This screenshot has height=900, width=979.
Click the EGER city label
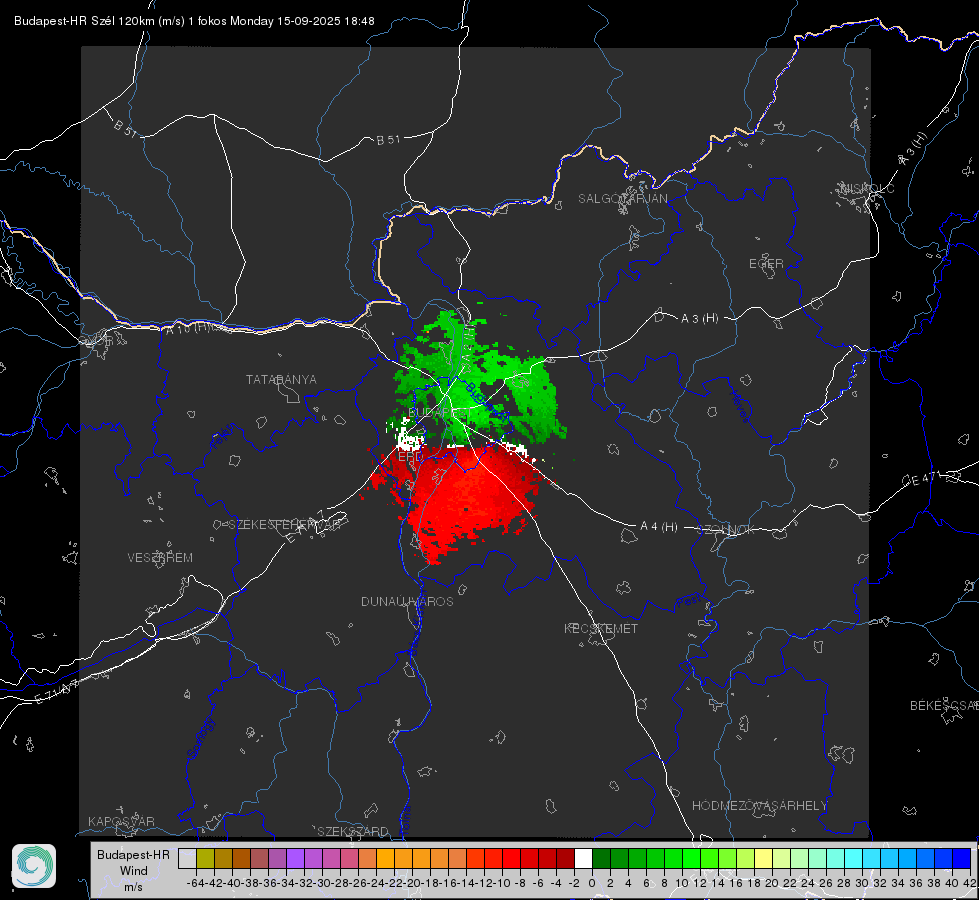pyautogui.click(x=766, y=264)
